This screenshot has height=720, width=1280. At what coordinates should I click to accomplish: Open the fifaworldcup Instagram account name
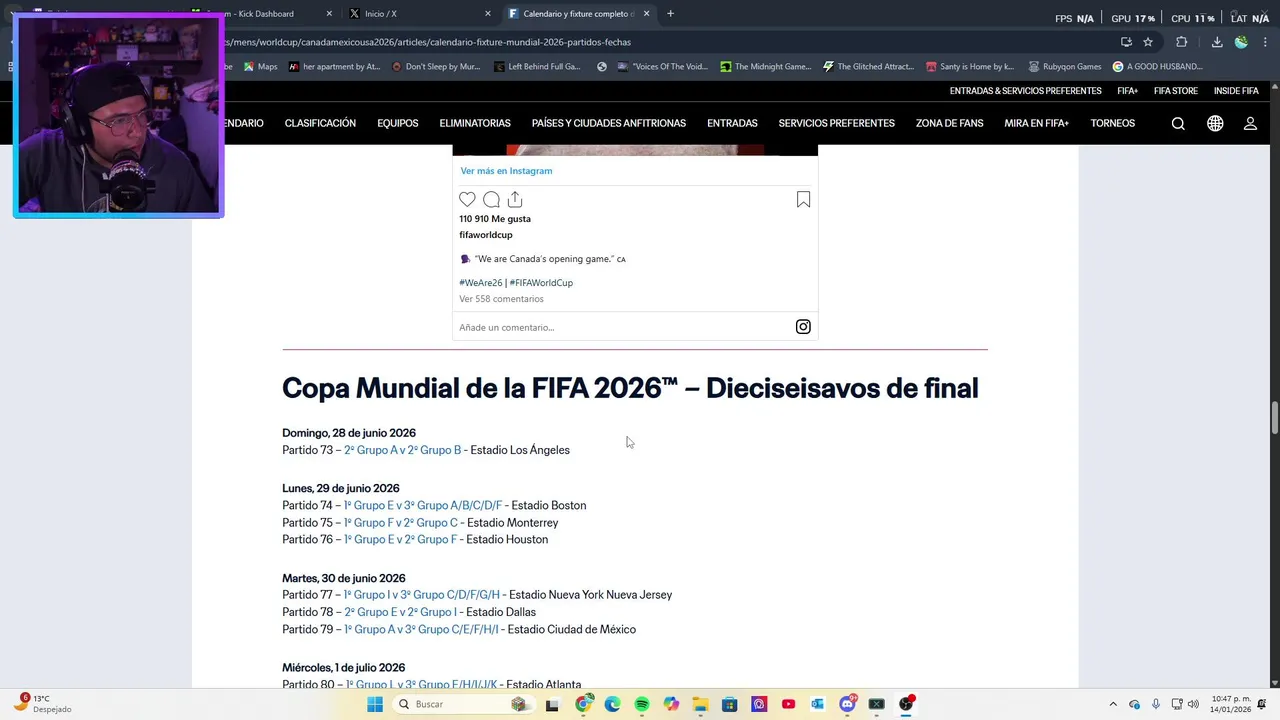point(486,235)
